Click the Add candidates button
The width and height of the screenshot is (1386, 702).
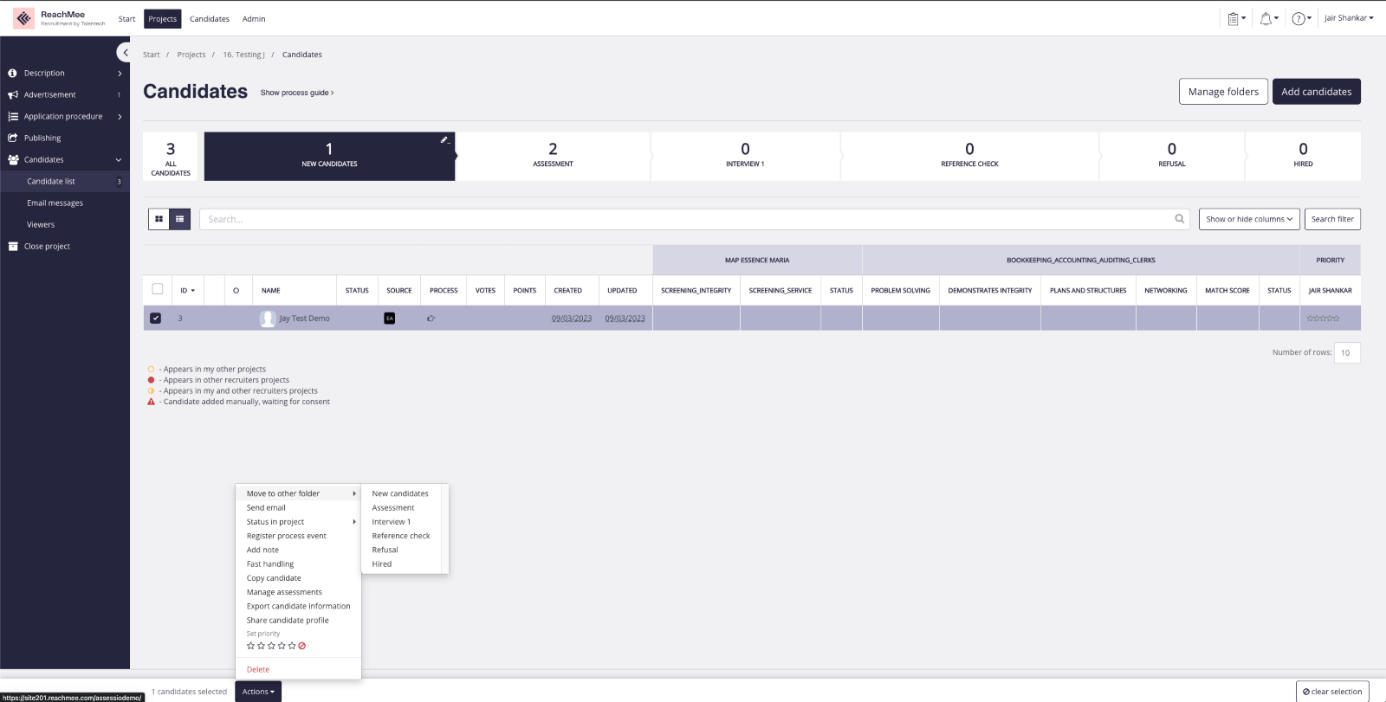pos(1315,92)
